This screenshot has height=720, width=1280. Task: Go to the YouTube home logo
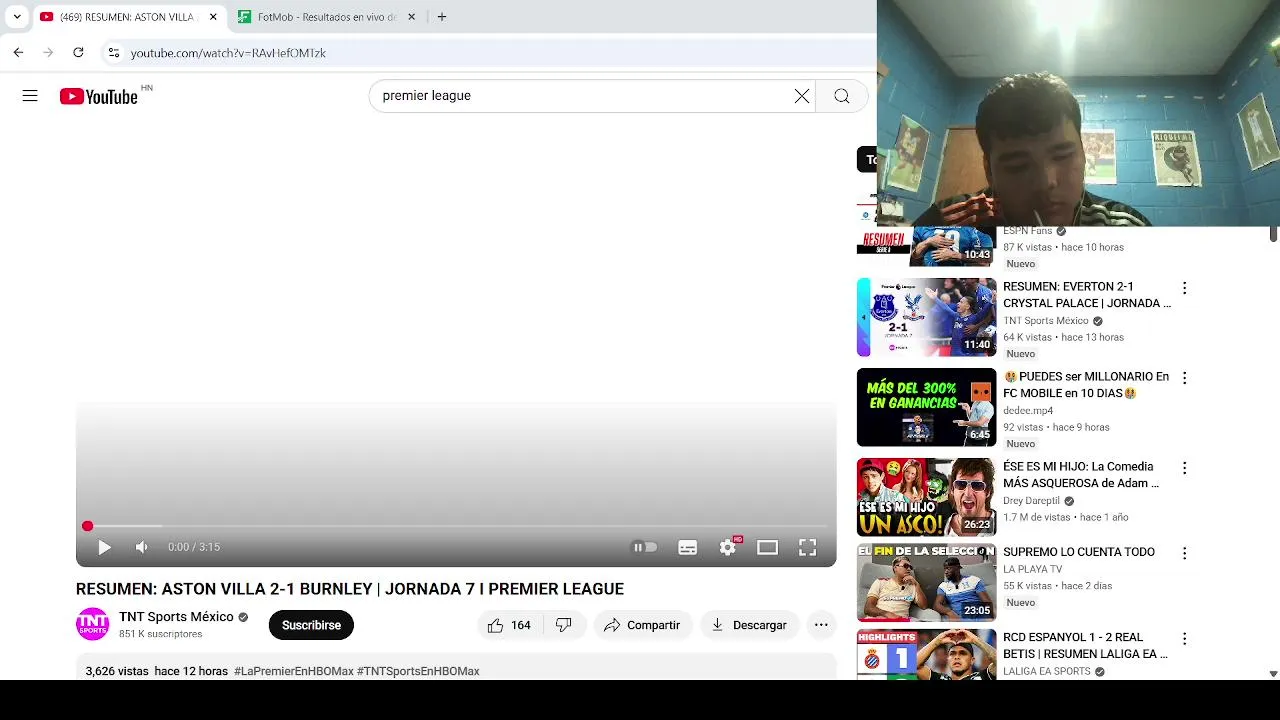pyautogui.click(x=98, y=96)
